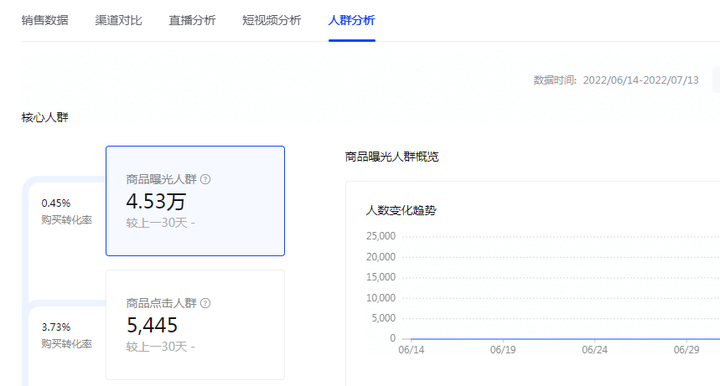Click the active 人群分析 tab
720x386 pixels.
pos(352,20)
